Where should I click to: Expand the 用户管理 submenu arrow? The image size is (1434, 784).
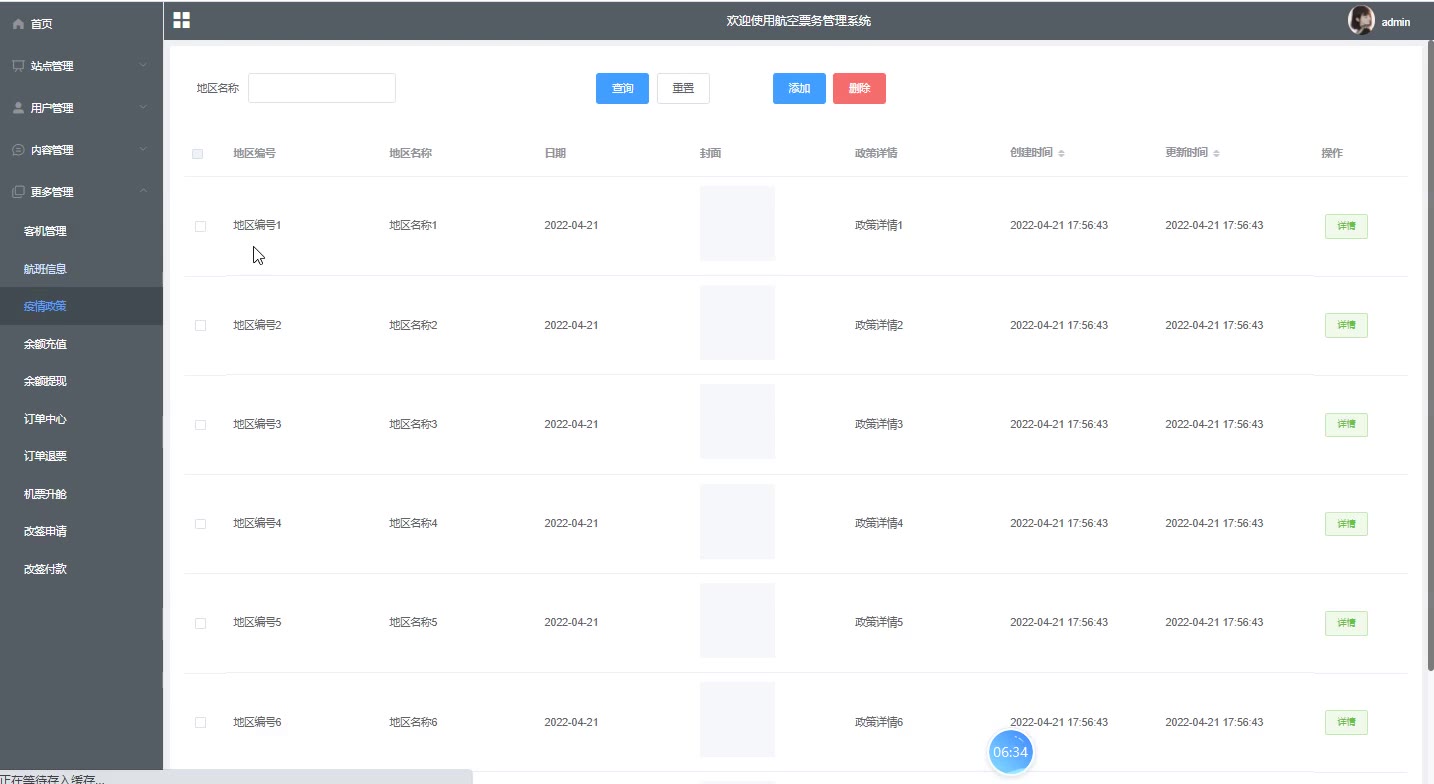[x=143, y=108]
